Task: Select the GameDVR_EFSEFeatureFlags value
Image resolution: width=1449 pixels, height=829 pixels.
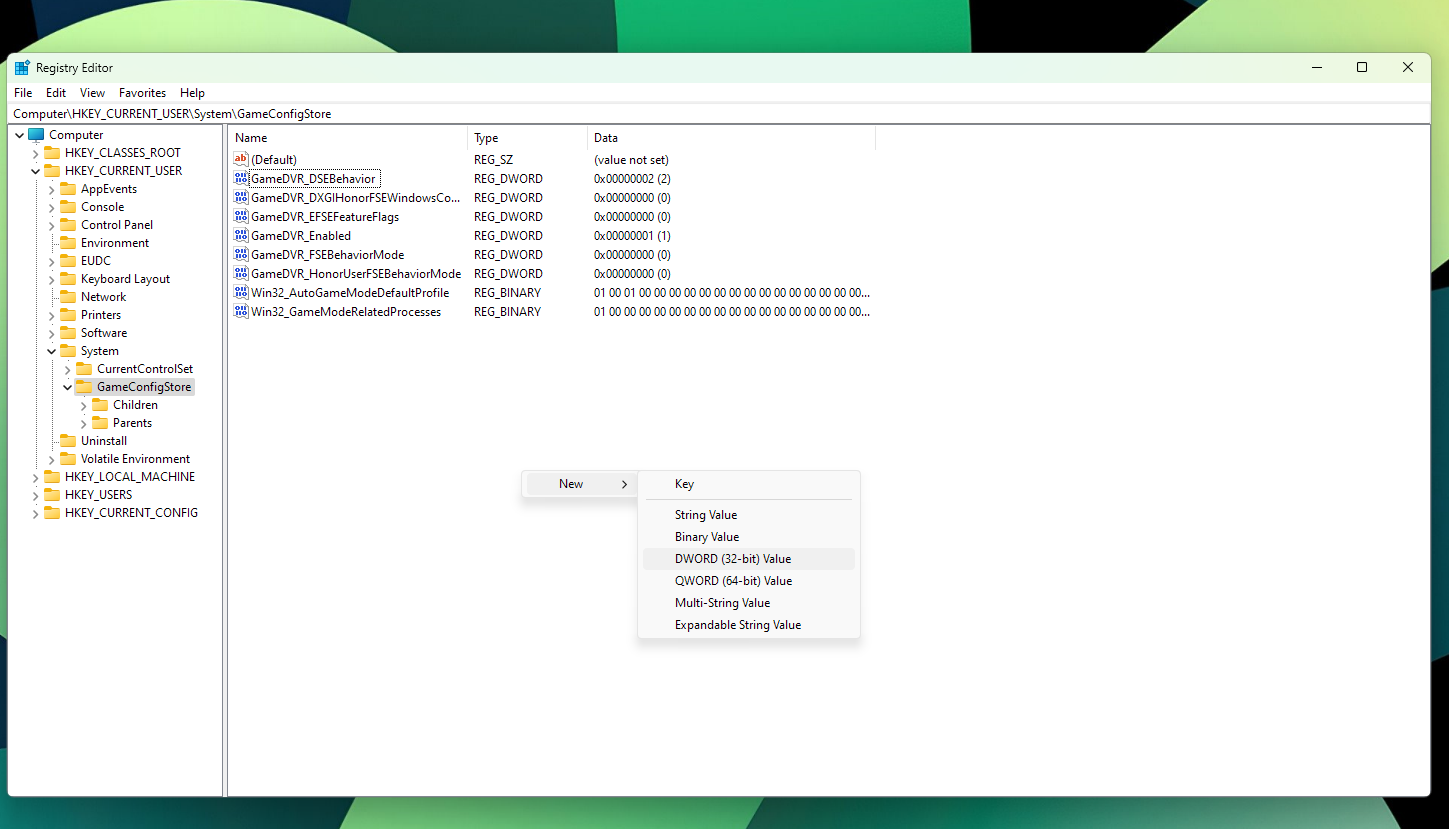Action: (x=325, y=217)
